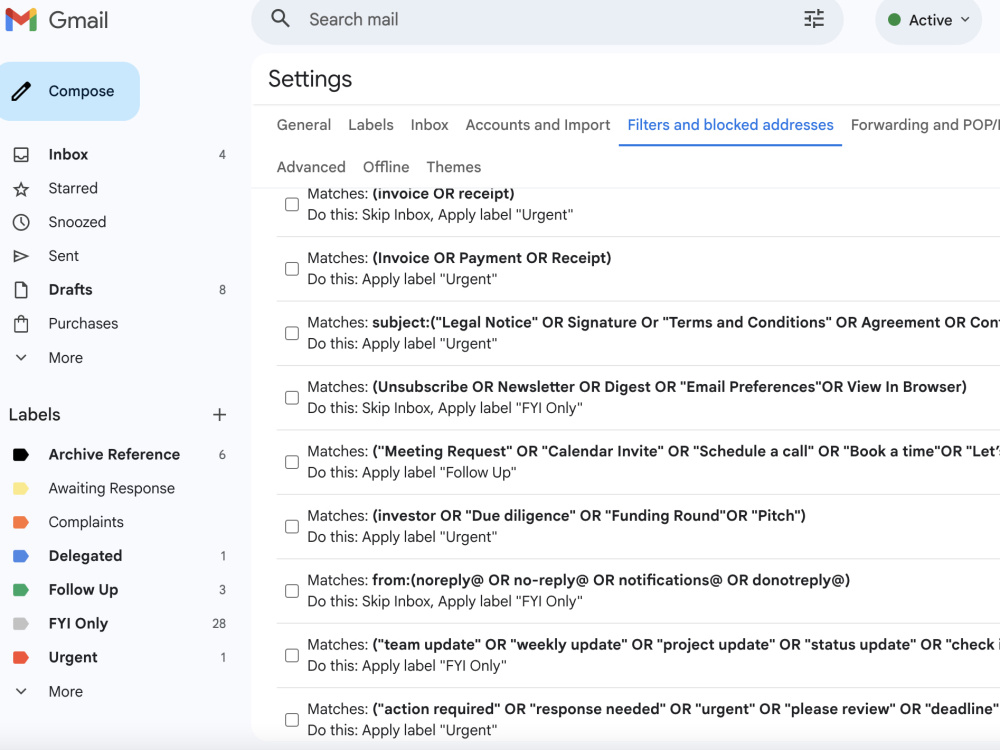Create a new label with plus icon

[x=219, y=415]
